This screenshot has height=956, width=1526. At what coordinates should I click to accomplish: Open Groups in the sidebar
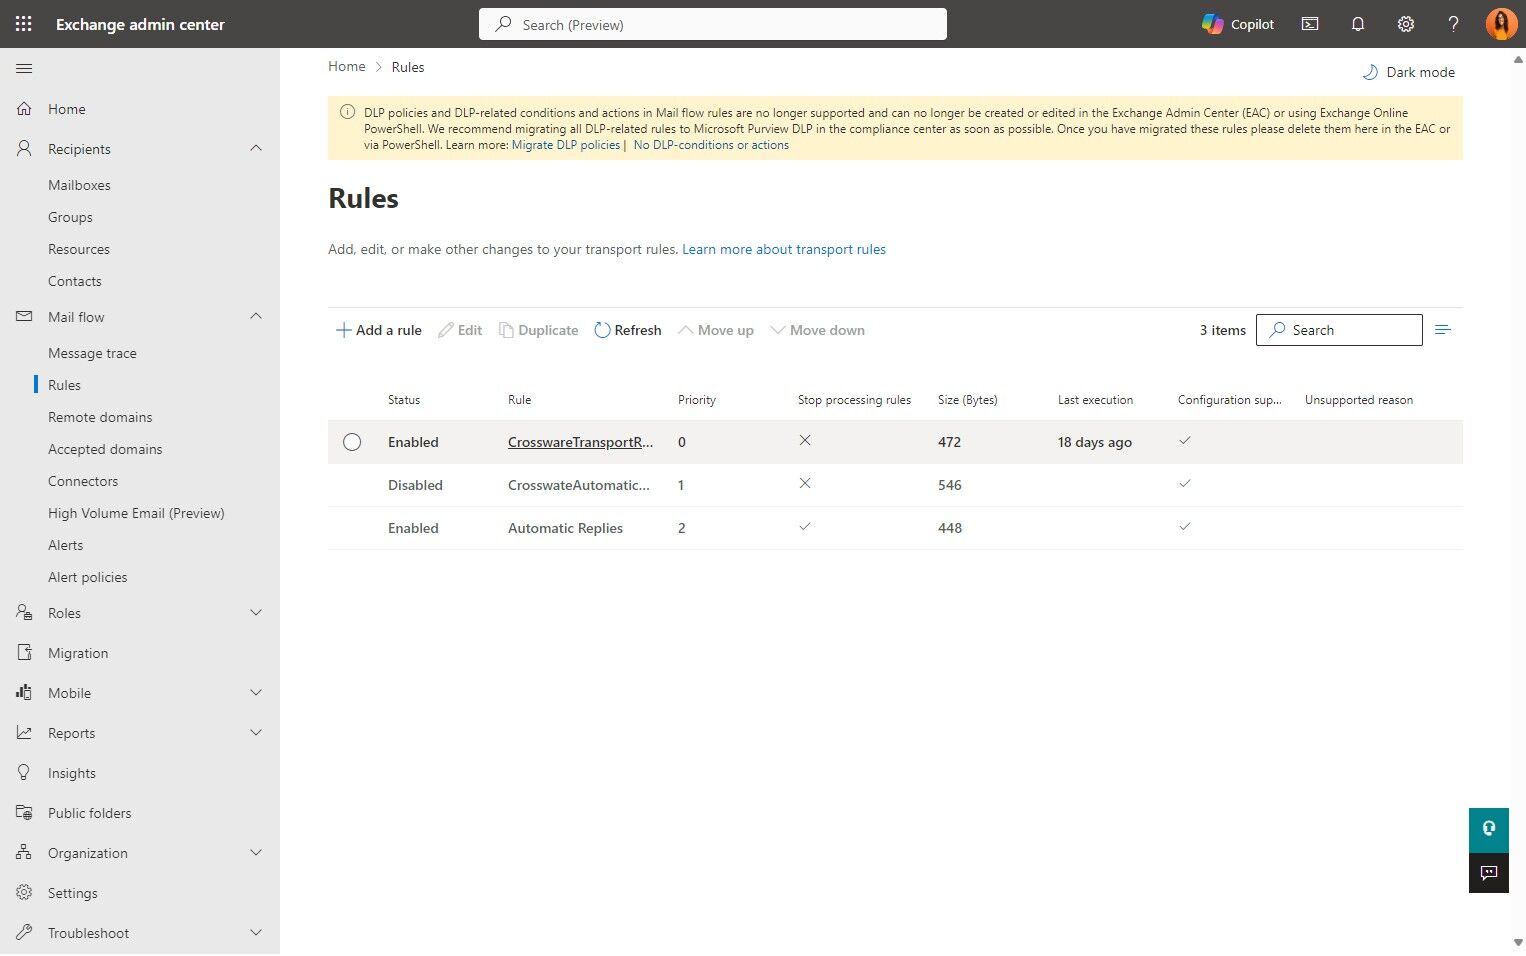click(x=70, y=217)
